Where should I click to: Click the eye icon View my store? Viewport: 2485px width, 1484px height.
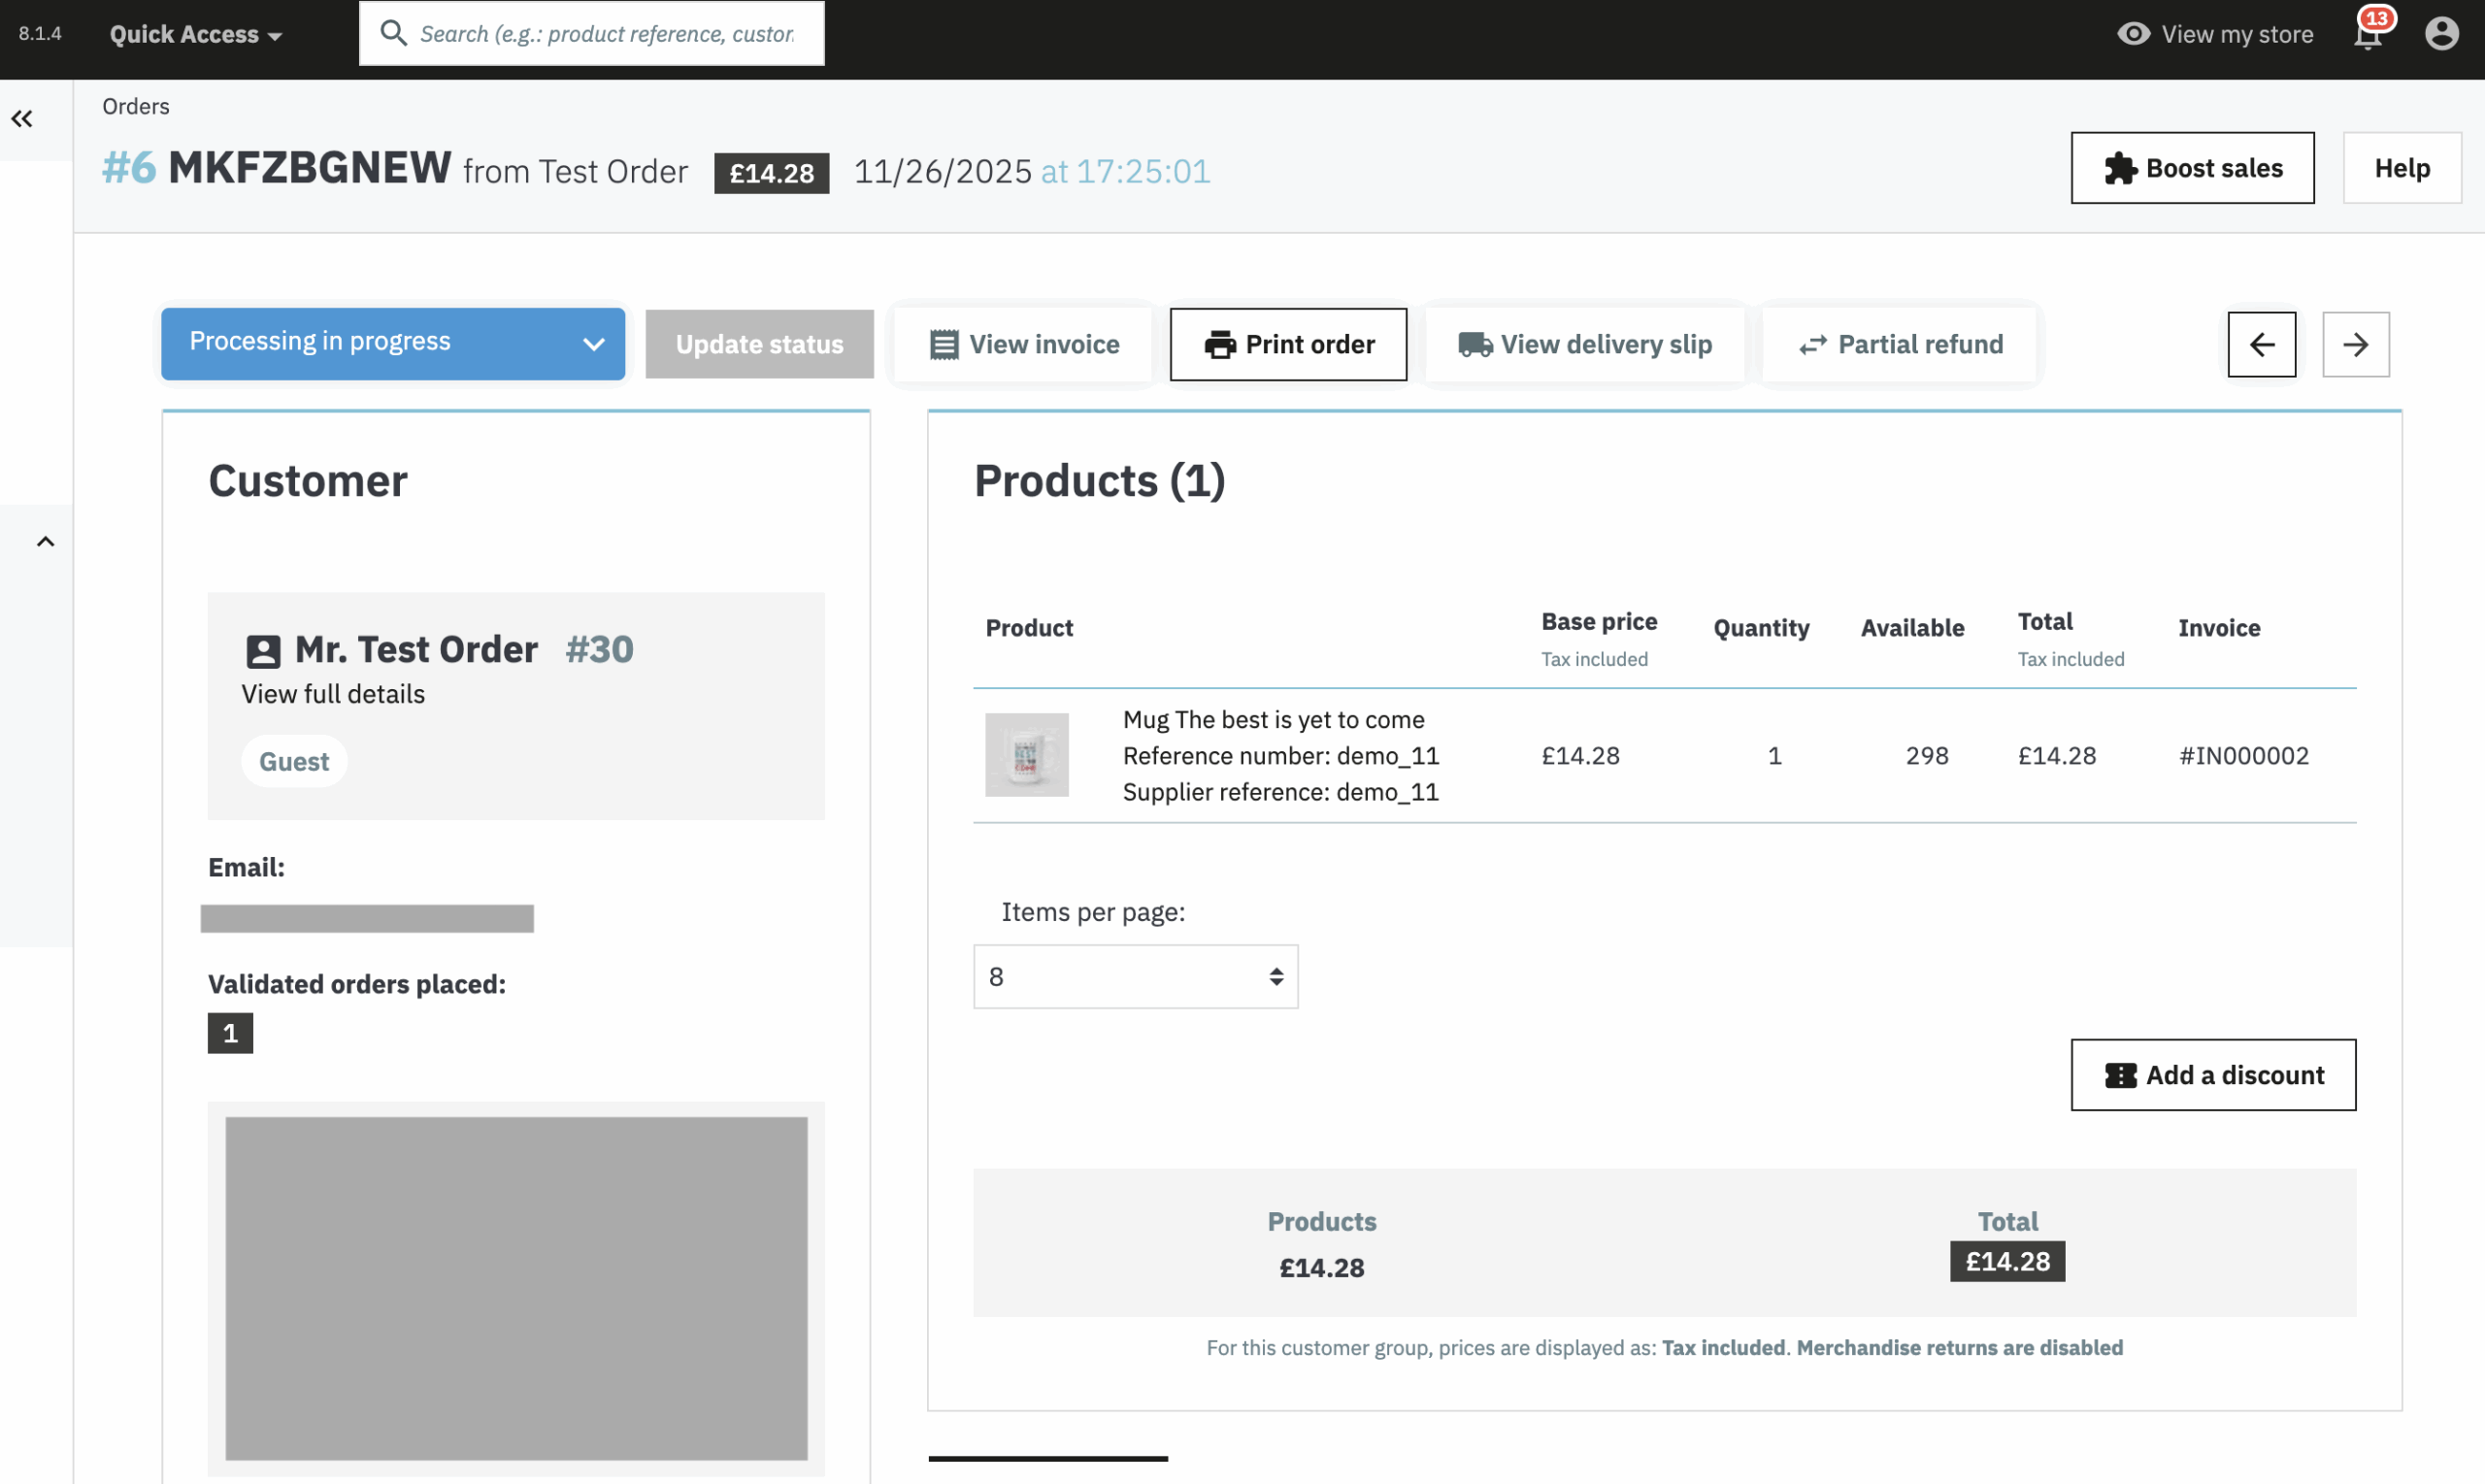(x=2133, y=34)
